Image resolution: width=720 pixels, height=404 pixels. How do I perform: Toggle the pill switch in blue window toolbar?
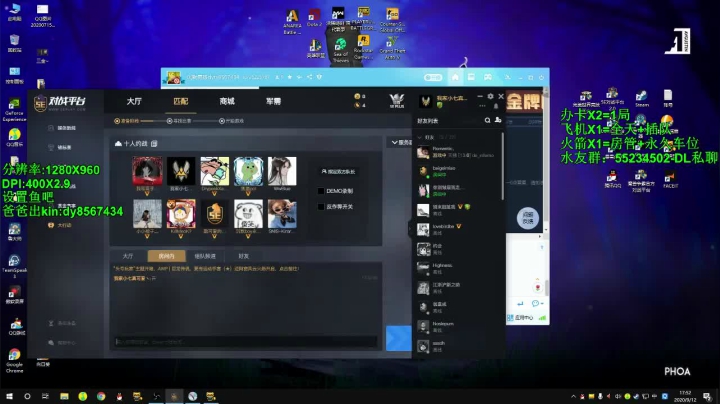[x=433, y=77]
